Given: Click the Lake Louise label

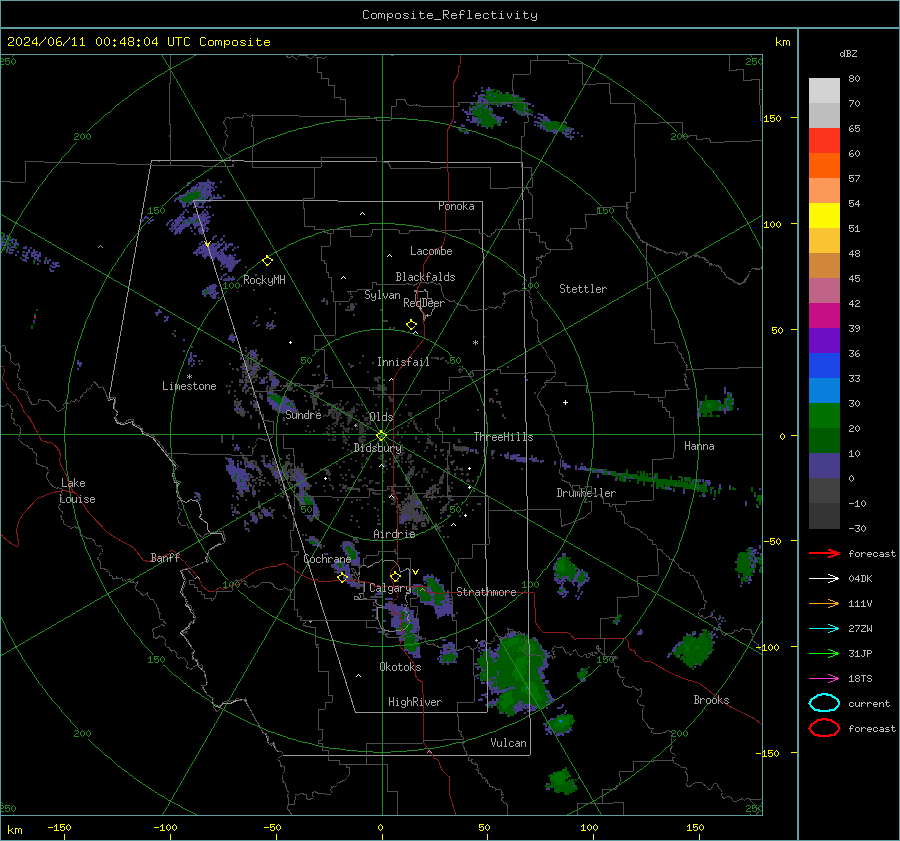Looking at the screenshot, I should click(77, 491).
